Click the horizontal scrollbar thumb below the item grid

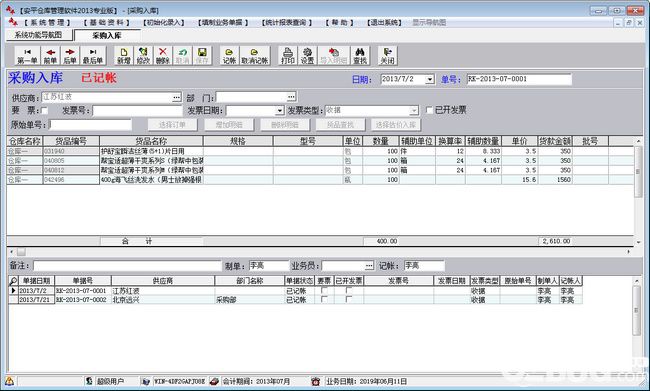pos(21,252)
